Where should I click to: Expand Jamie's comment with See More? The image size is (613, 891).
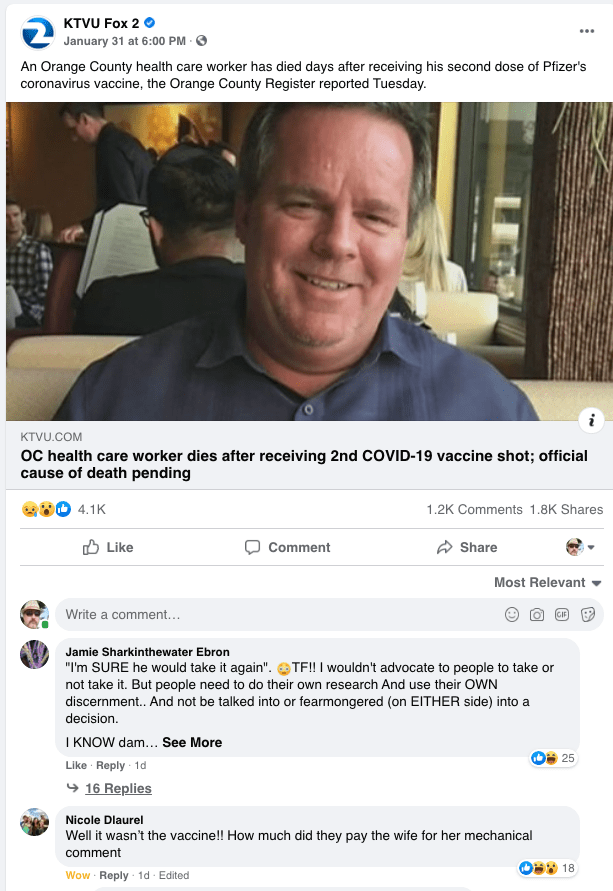[x=192, y=742]
